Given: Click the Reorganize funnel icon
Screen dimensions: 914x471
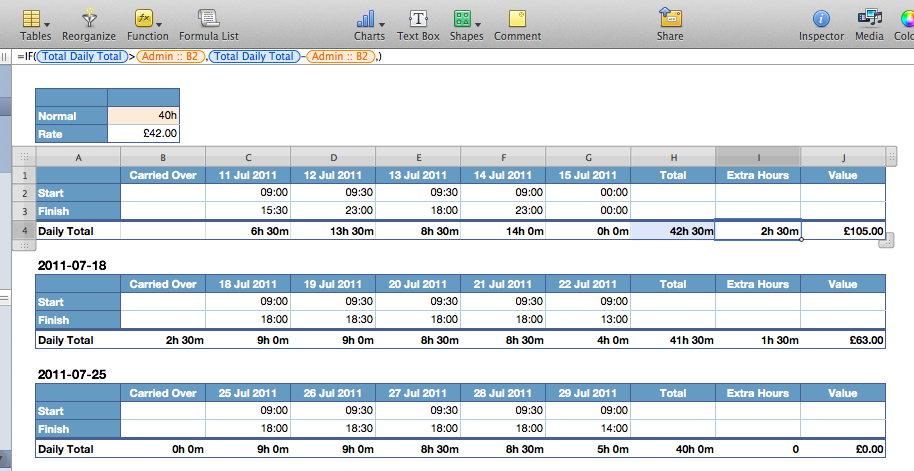Looking at the screenshot, I should coord(89,18).
